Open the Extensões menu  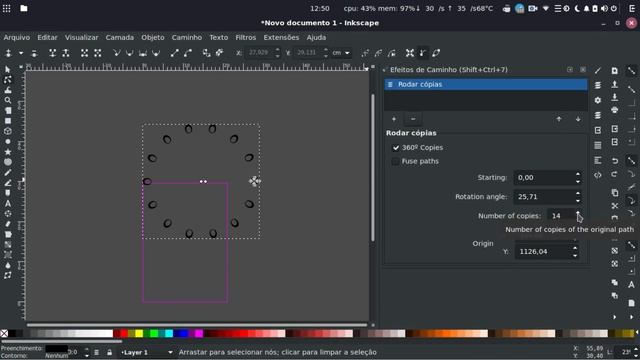coord(281,37)
